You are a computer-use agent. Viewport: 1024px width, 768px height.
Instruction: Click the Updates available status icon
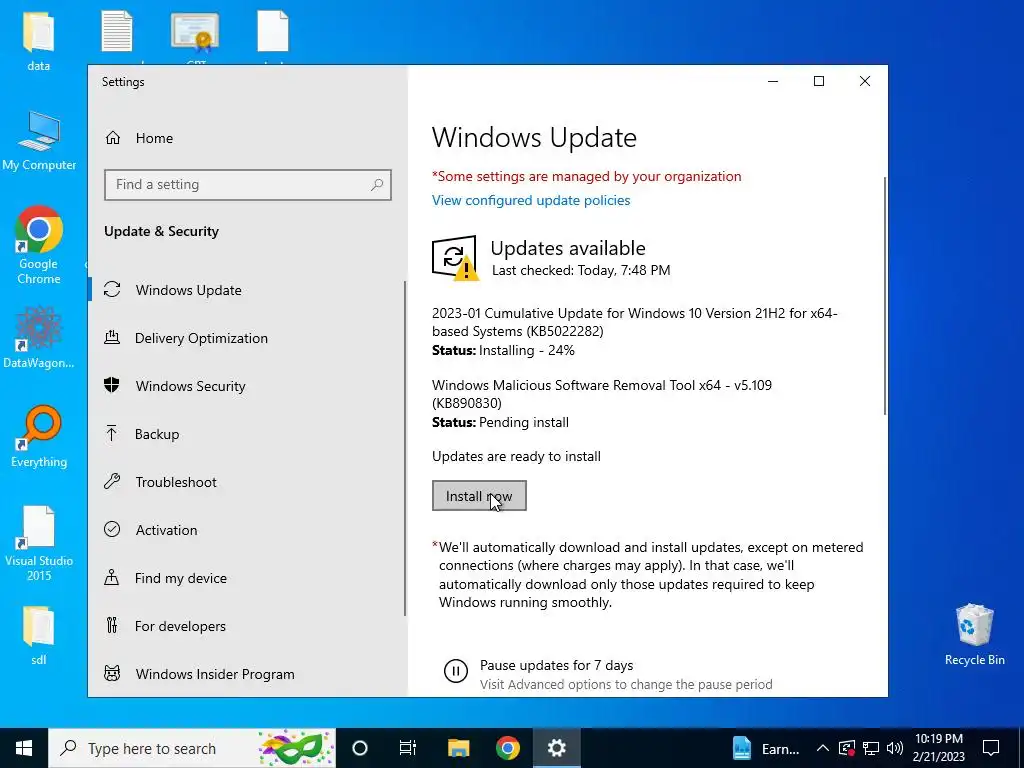pyautogui.click(x=455, y=258)
